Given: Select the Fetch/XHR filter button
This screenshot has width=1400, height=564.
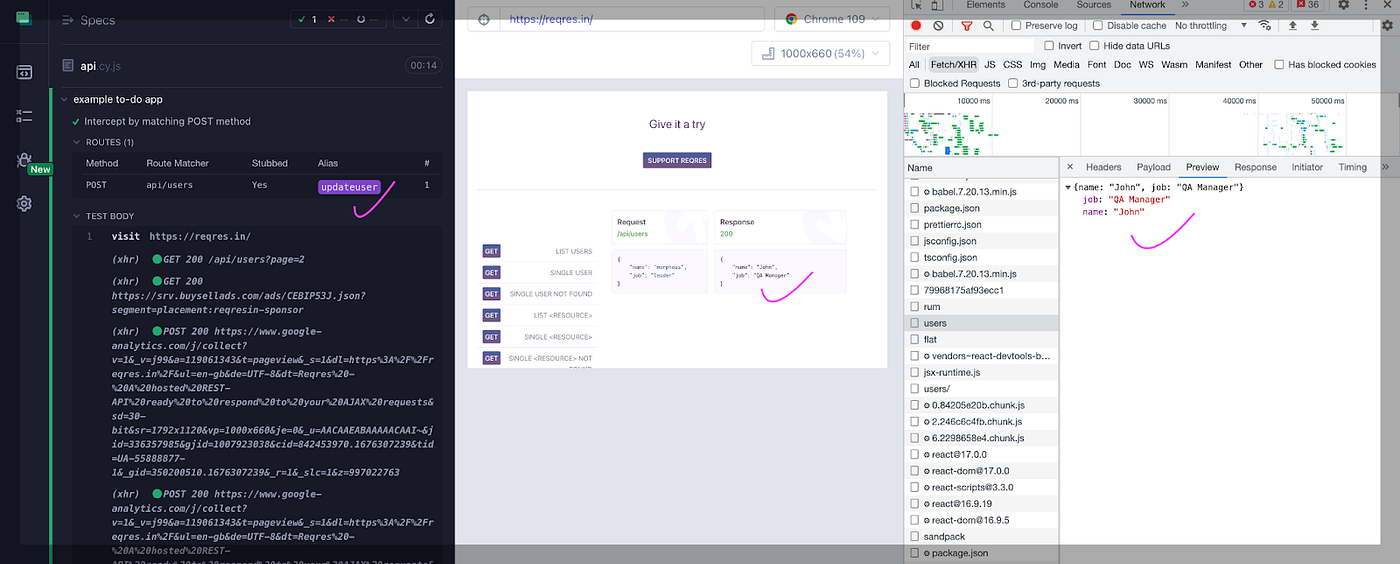Looking at the screenshot, I should click(953, 65).
